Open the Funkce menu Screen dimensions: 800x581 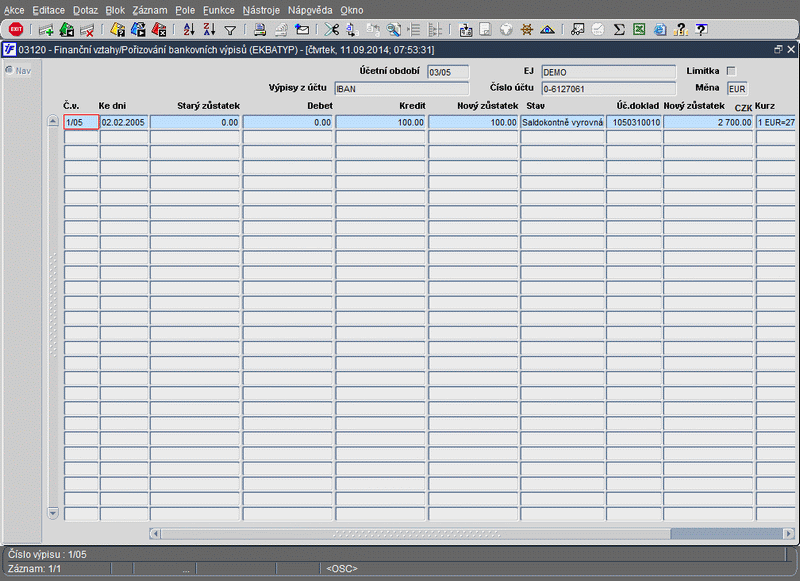[x=219, y=10]
